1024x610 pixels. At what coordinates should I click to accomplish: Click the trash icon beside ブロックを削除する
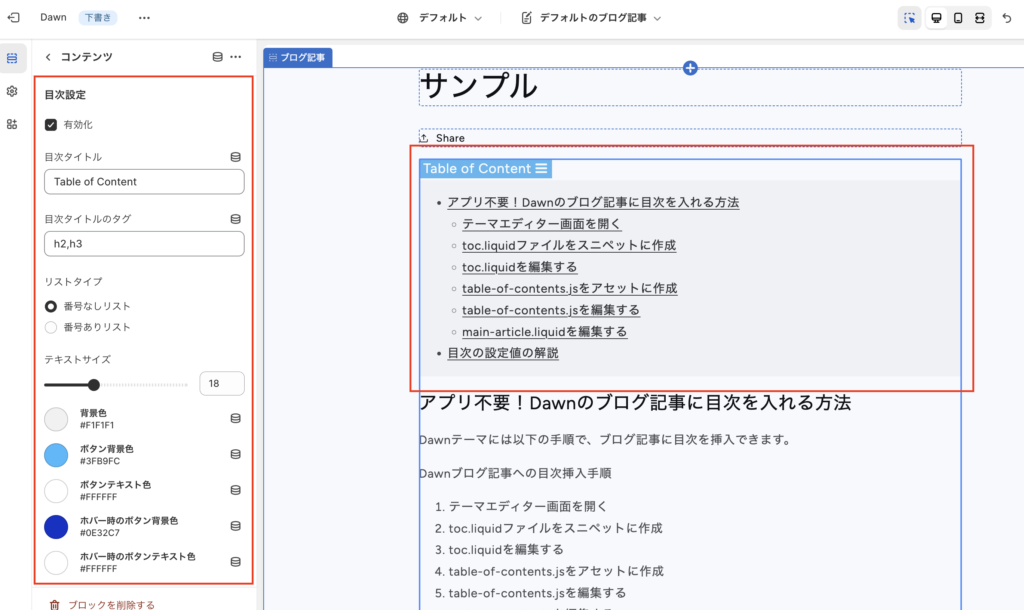pyautogui.click(x=54, y=605)
